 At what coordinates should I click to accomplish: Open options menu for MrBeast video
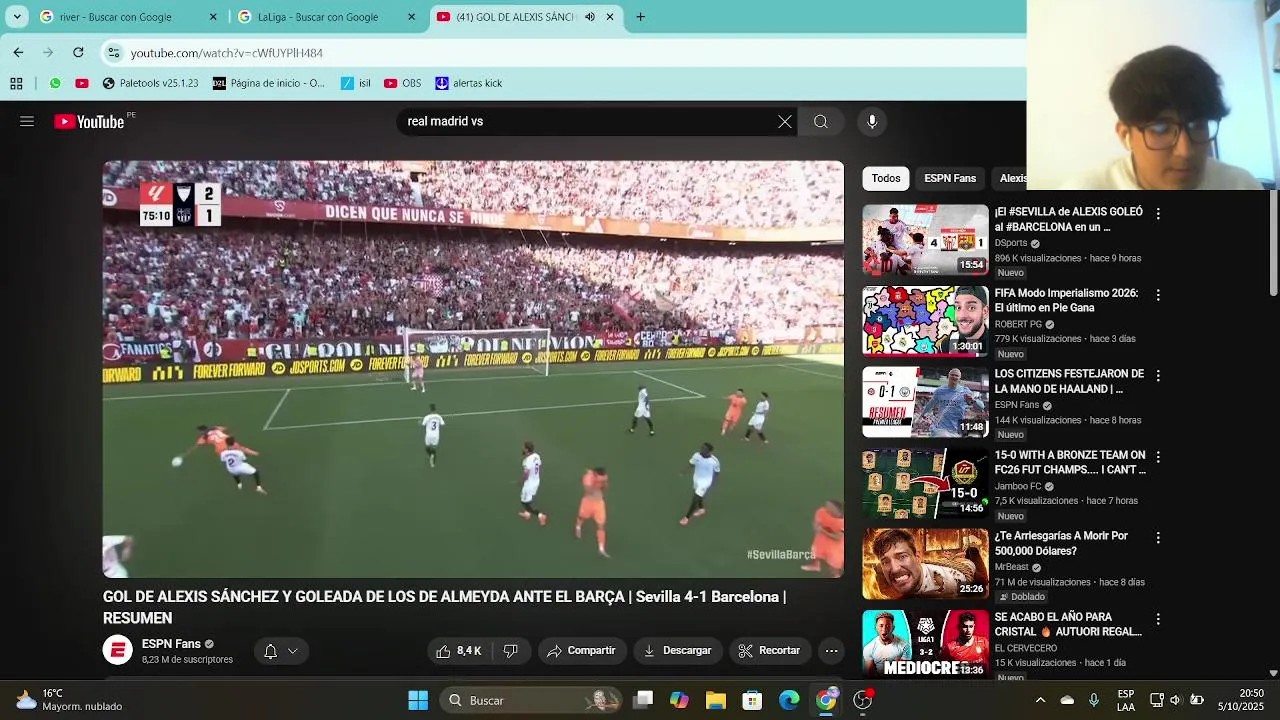[x=1158, y=538]
